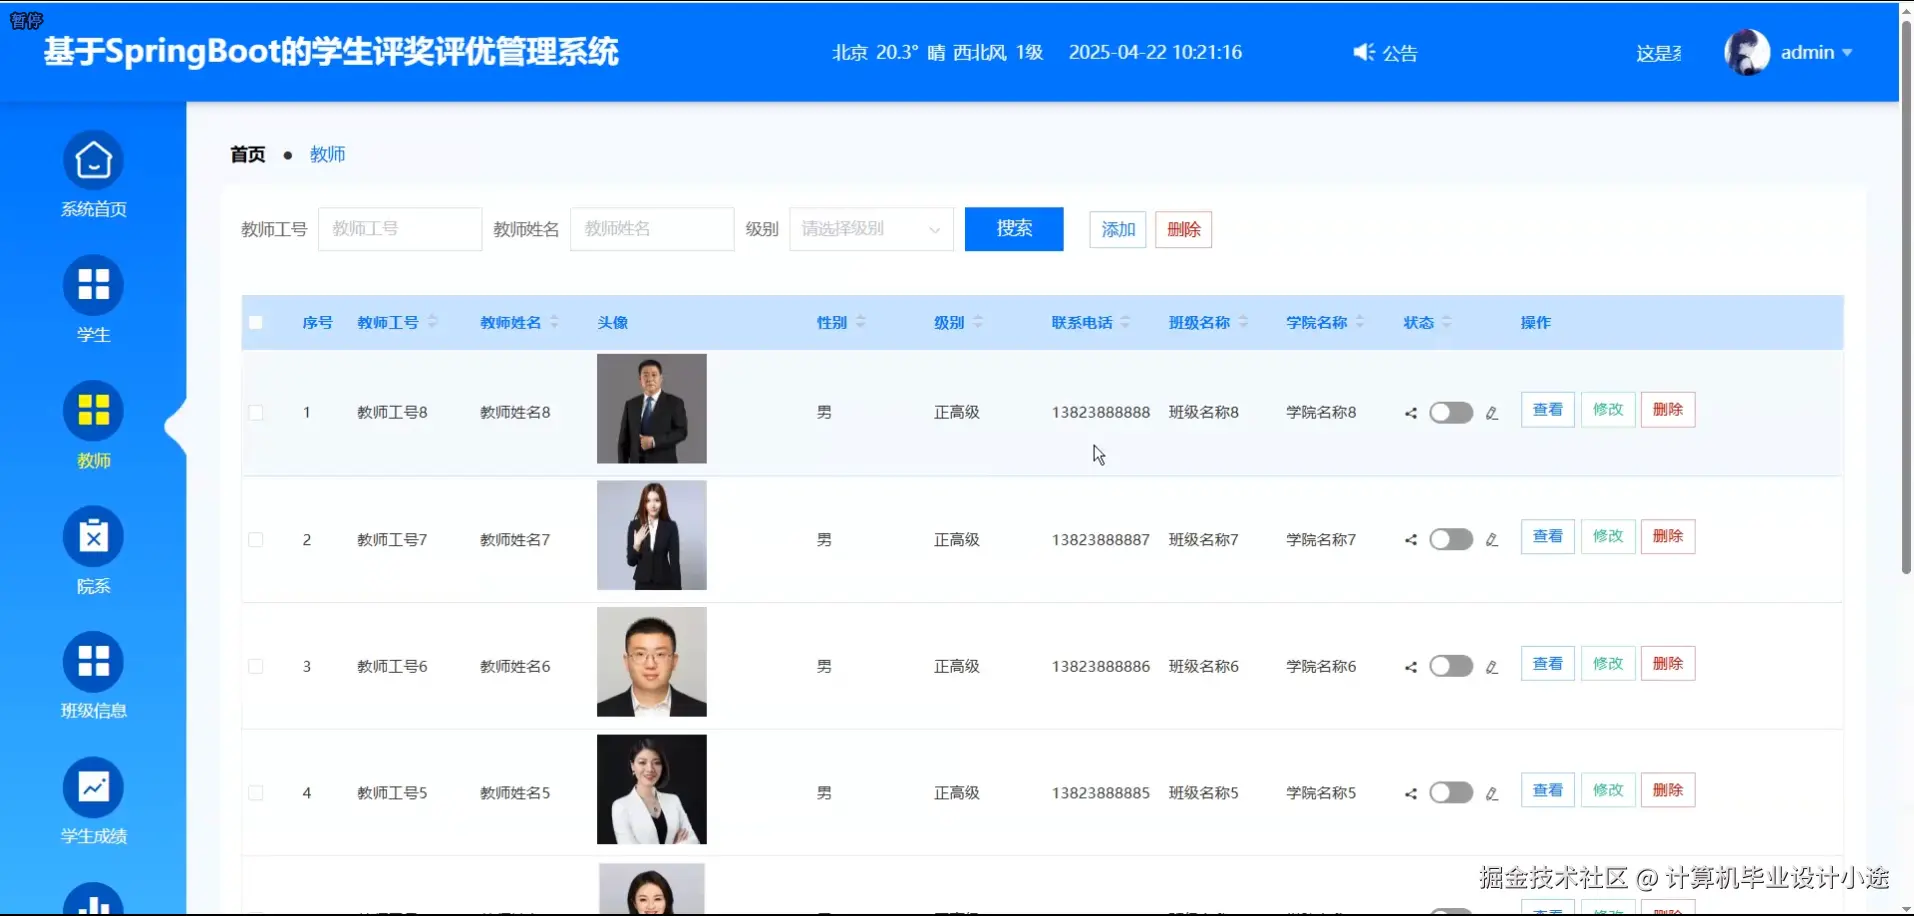Select the 班级信息 sidebar icon
Screen dimensions: 1914x916
tap(93, 660)
